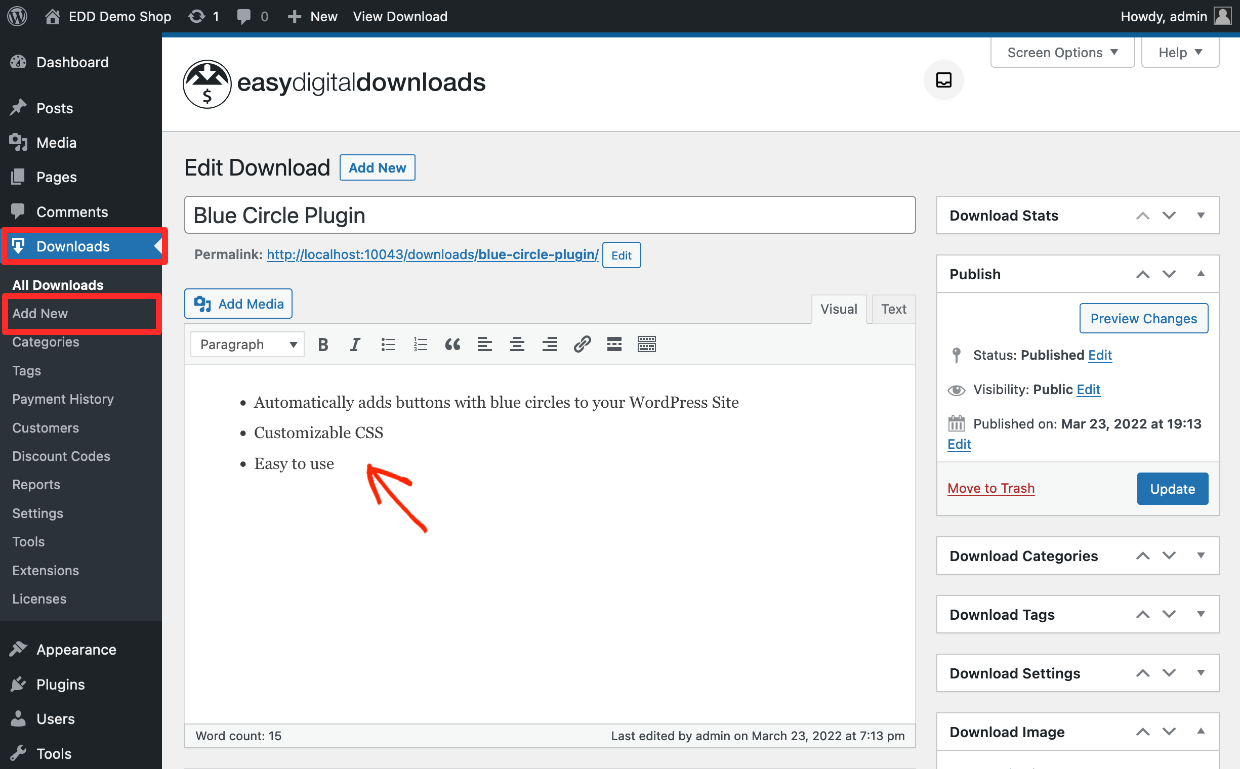The image size is (1240, 769).
Task: Expand Screen Options dropdown
Action: (1063, 52)
